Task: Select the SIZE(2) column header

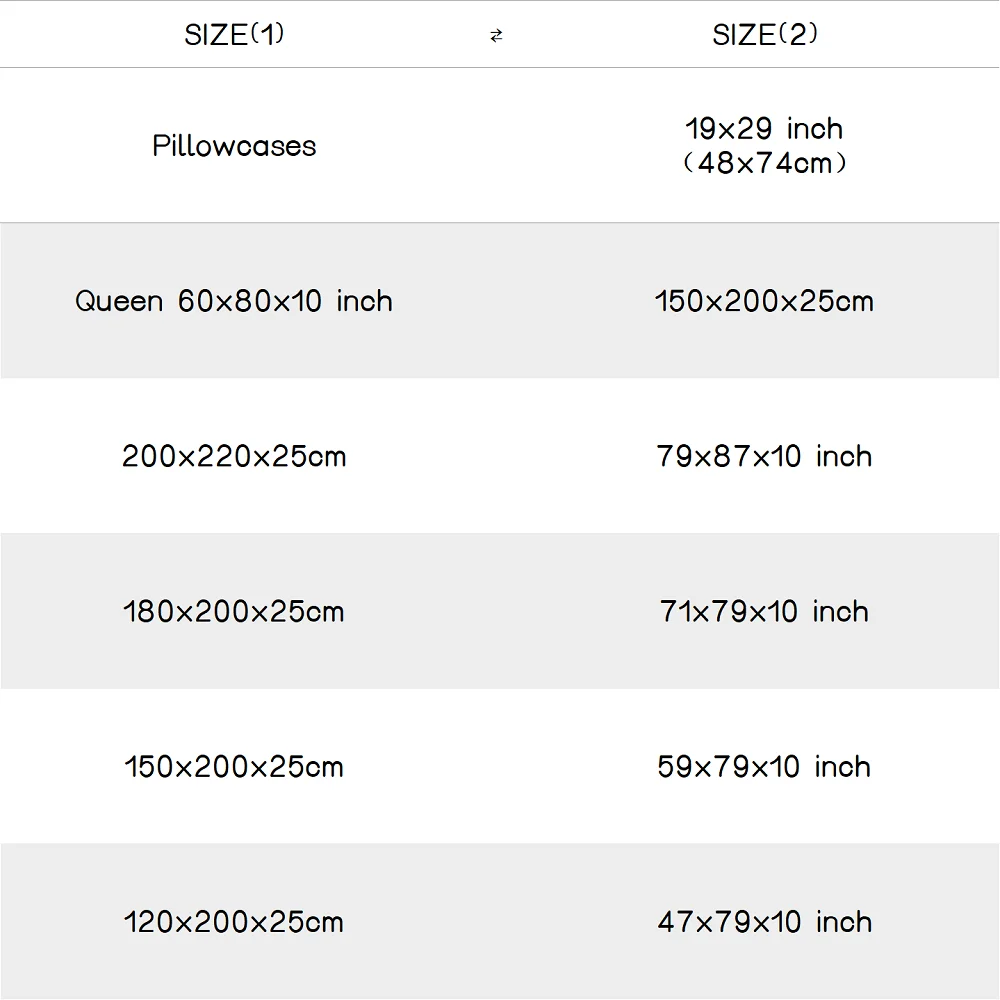Action: coord(765,35)
